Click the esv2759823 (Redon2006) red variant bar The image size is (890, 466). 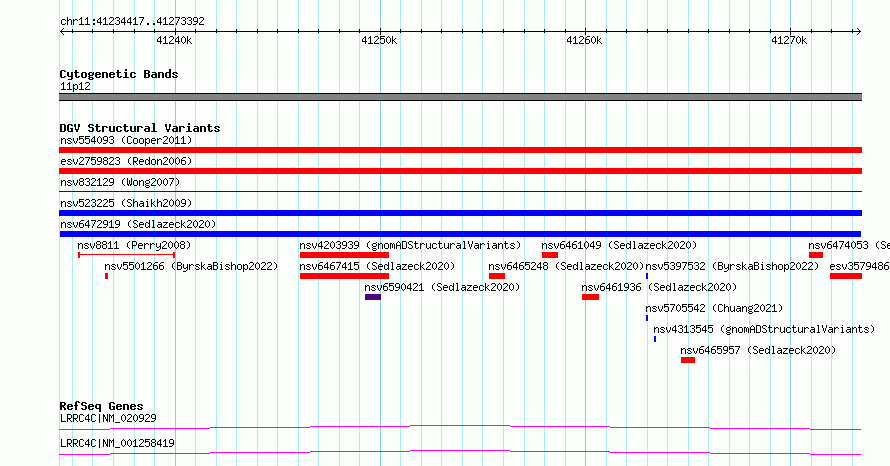coord(460,171)
